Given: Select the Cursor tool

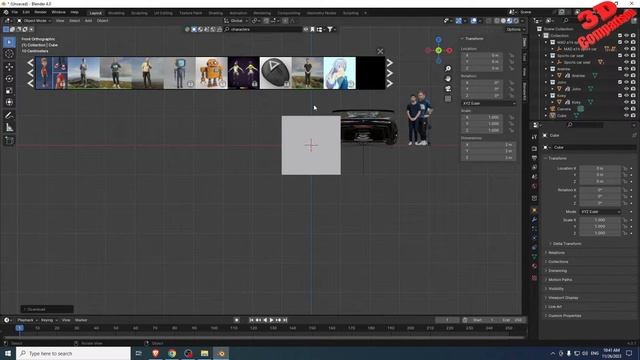Looking at the screenshot, I should click(9, 54).
